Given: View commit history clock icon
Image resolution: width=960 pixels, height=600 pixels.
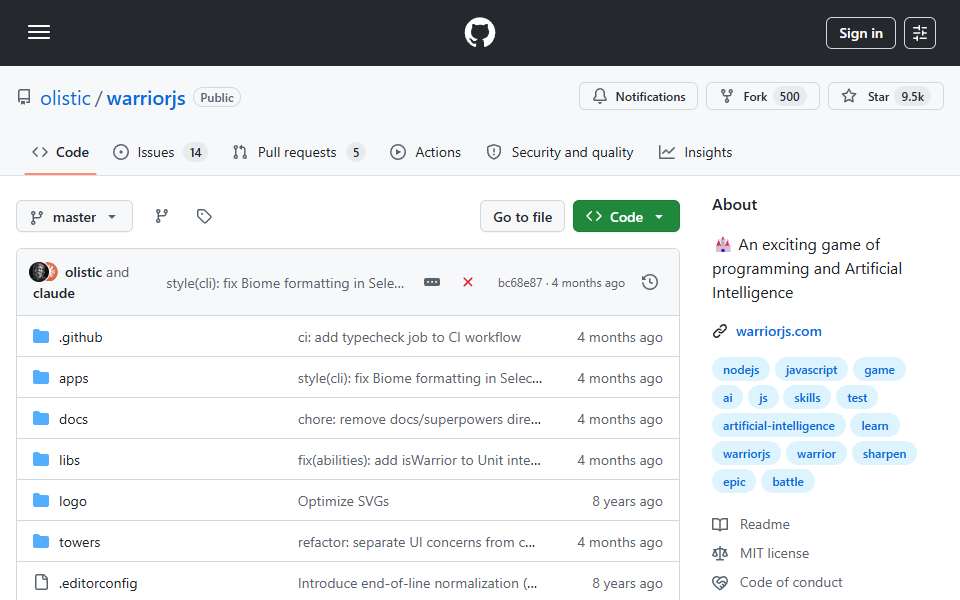Looking at the screenshot, I should coord(650,282).
